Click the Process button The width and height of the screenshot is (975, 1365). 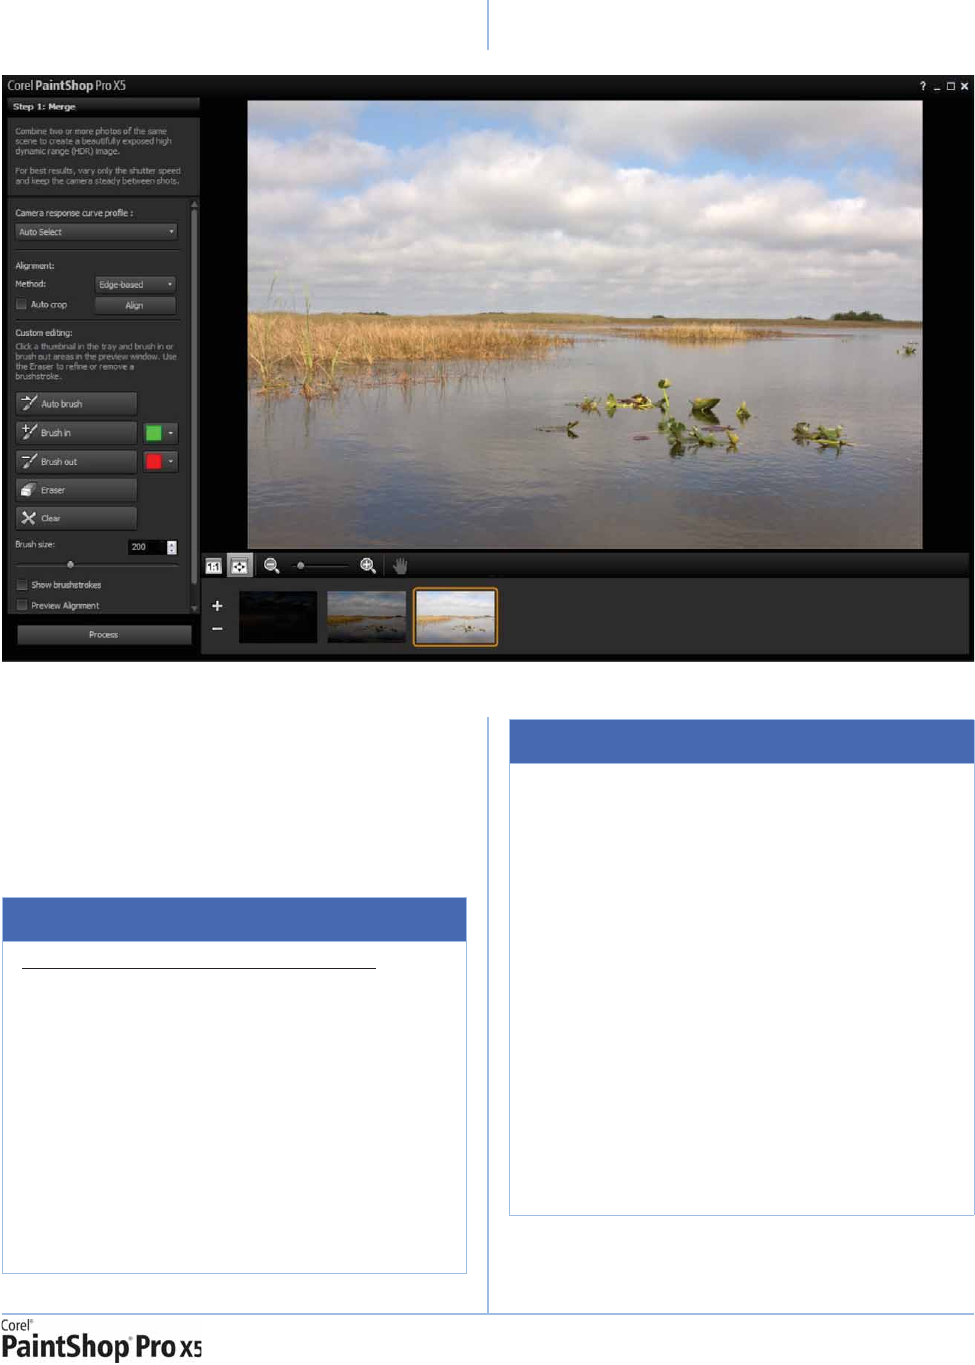(104, 635)
